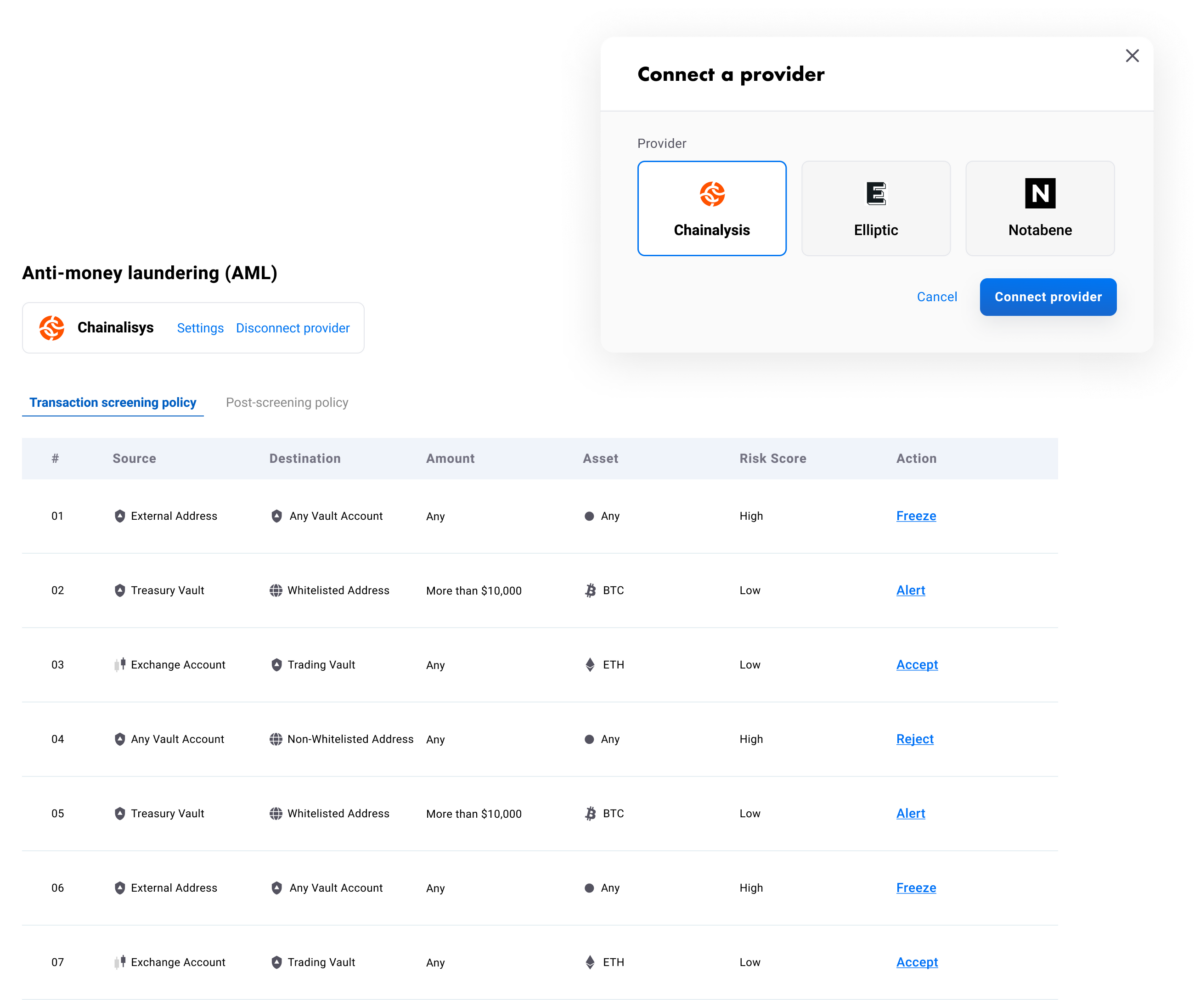This screenshot has width=1200, height=1000.
Task: Click Treasury Vault icon in row 05
Action: pos(120,813)
